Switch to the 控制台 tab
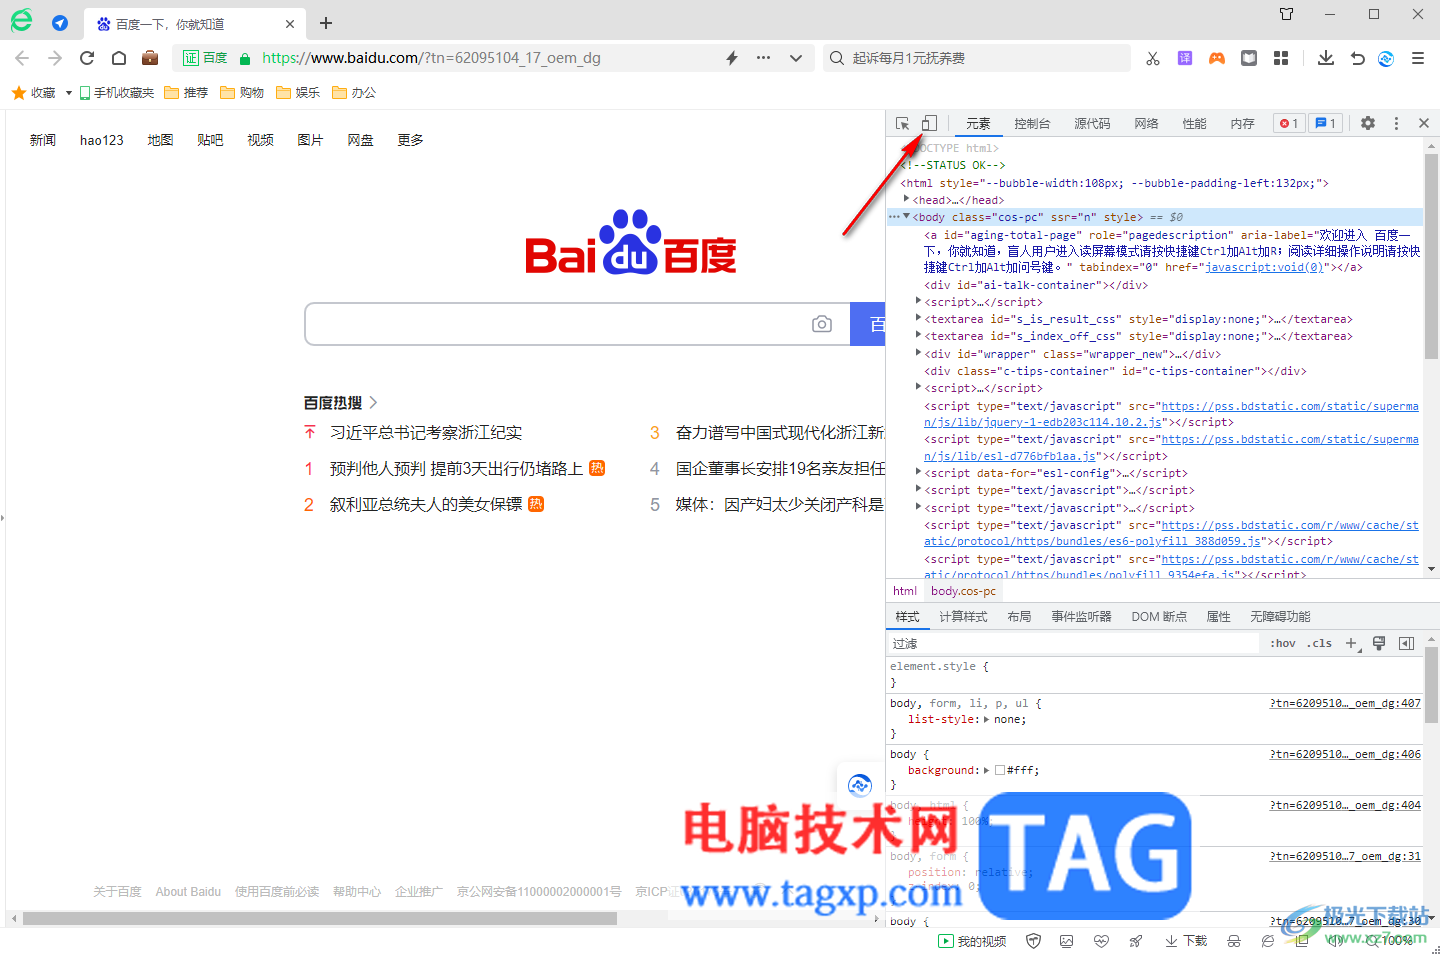Viewport: 1440px width, 954px height. click(x=1032, y=124)
